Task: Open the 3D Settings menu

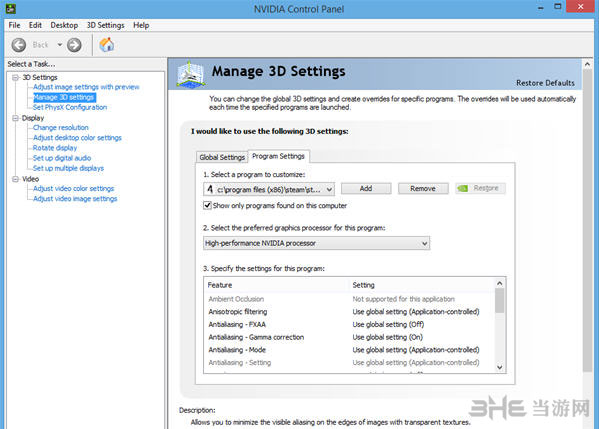Action: (105, 25)
